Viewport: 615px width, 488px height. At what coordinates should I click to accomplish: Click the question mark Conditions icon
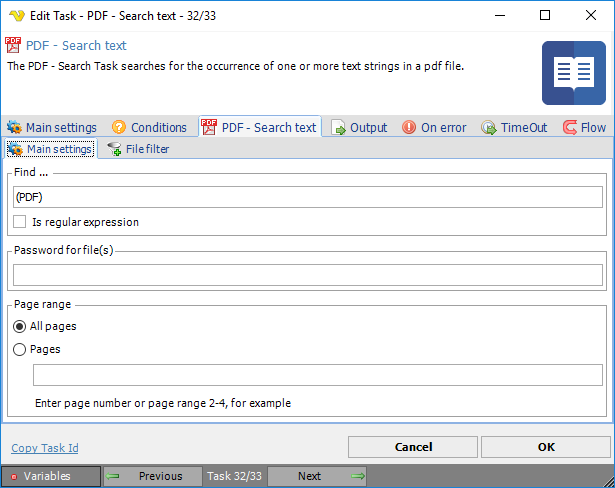119,128
